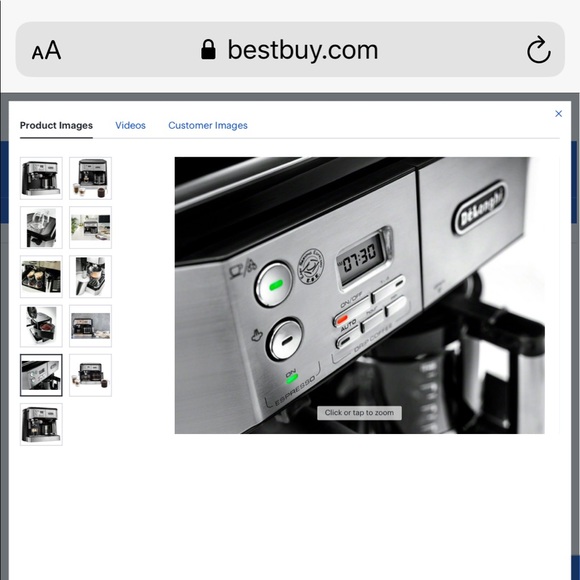Select thumbnail of milk frother with cappuccino
Viewport: 580px width, 580px height.
(90, 277)
